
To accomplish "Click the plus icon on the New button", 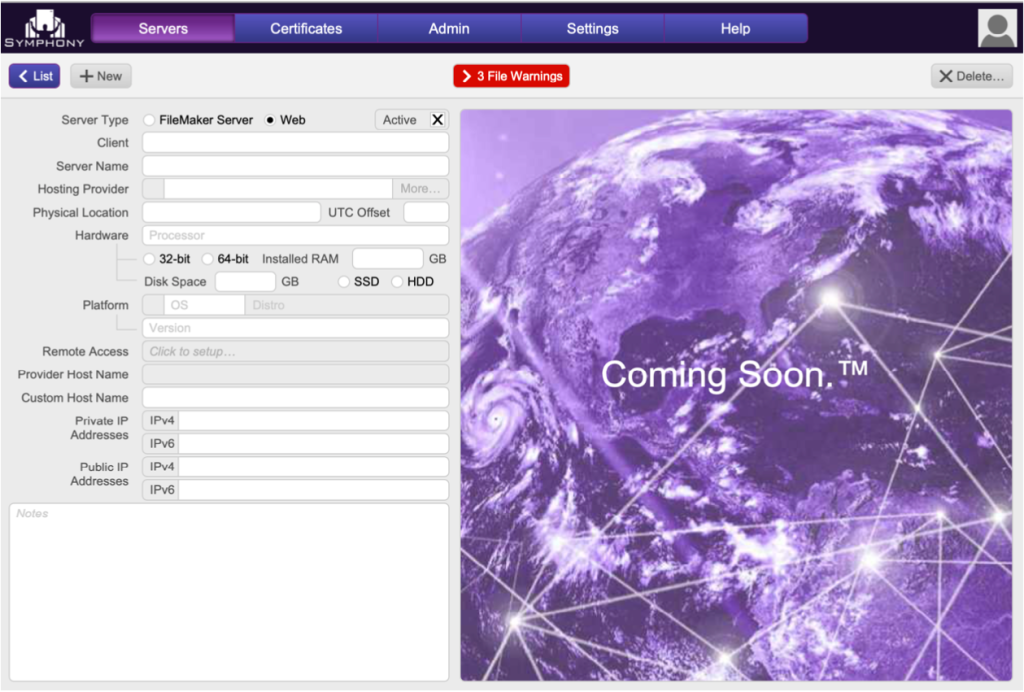I will point(85,75).
